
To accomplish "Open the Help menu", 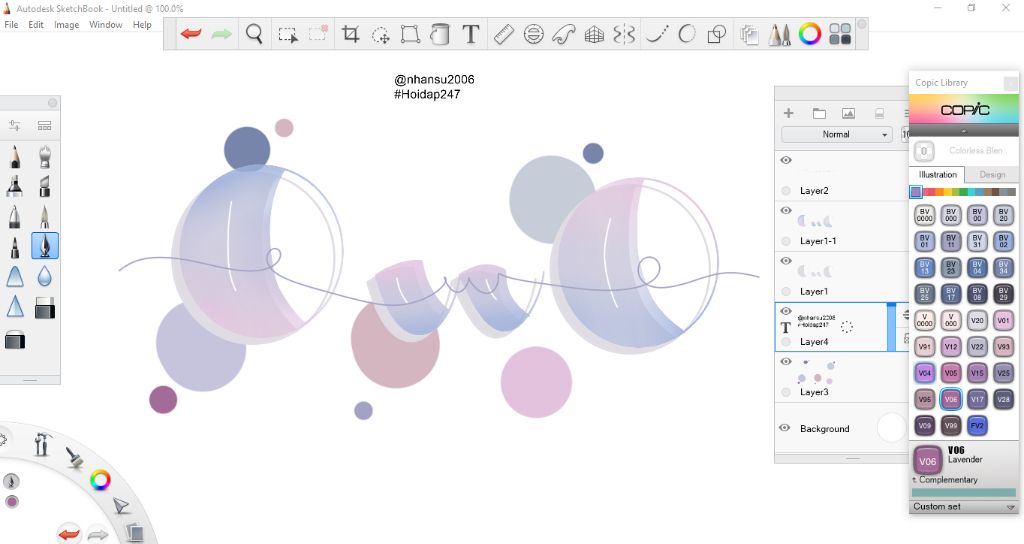I will pyautogui.click(x=142, y=25).
